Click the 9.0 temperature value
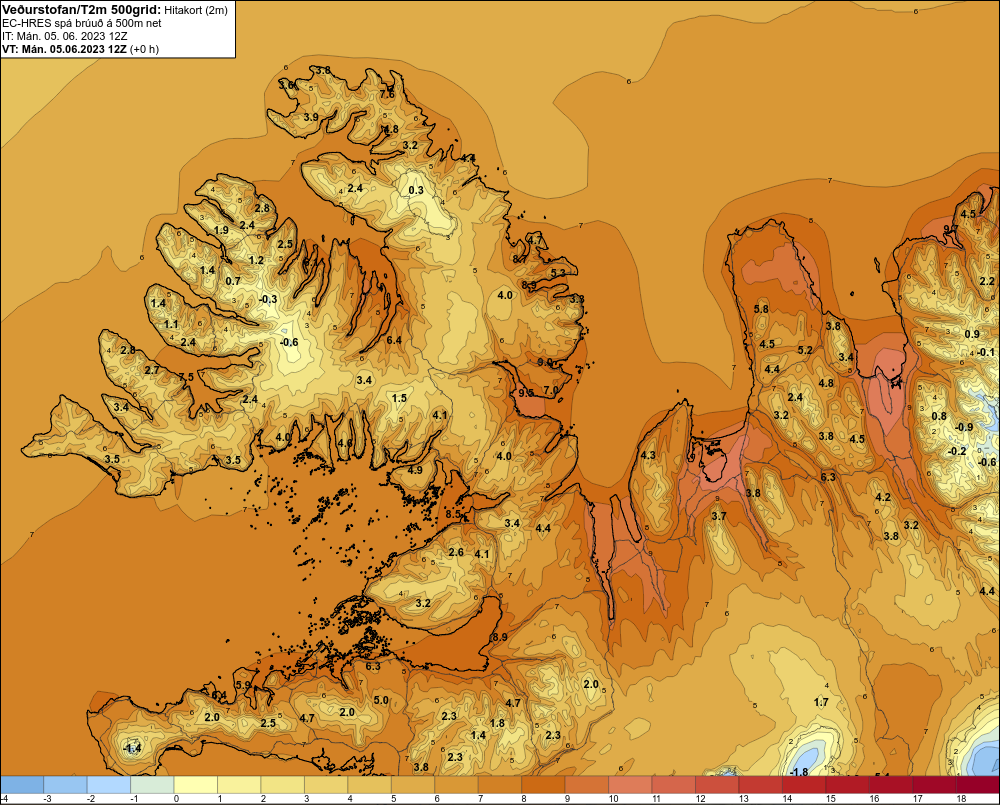Image resolution: width=1000 pixels, height=805 pixels. (x=545, y=362)
